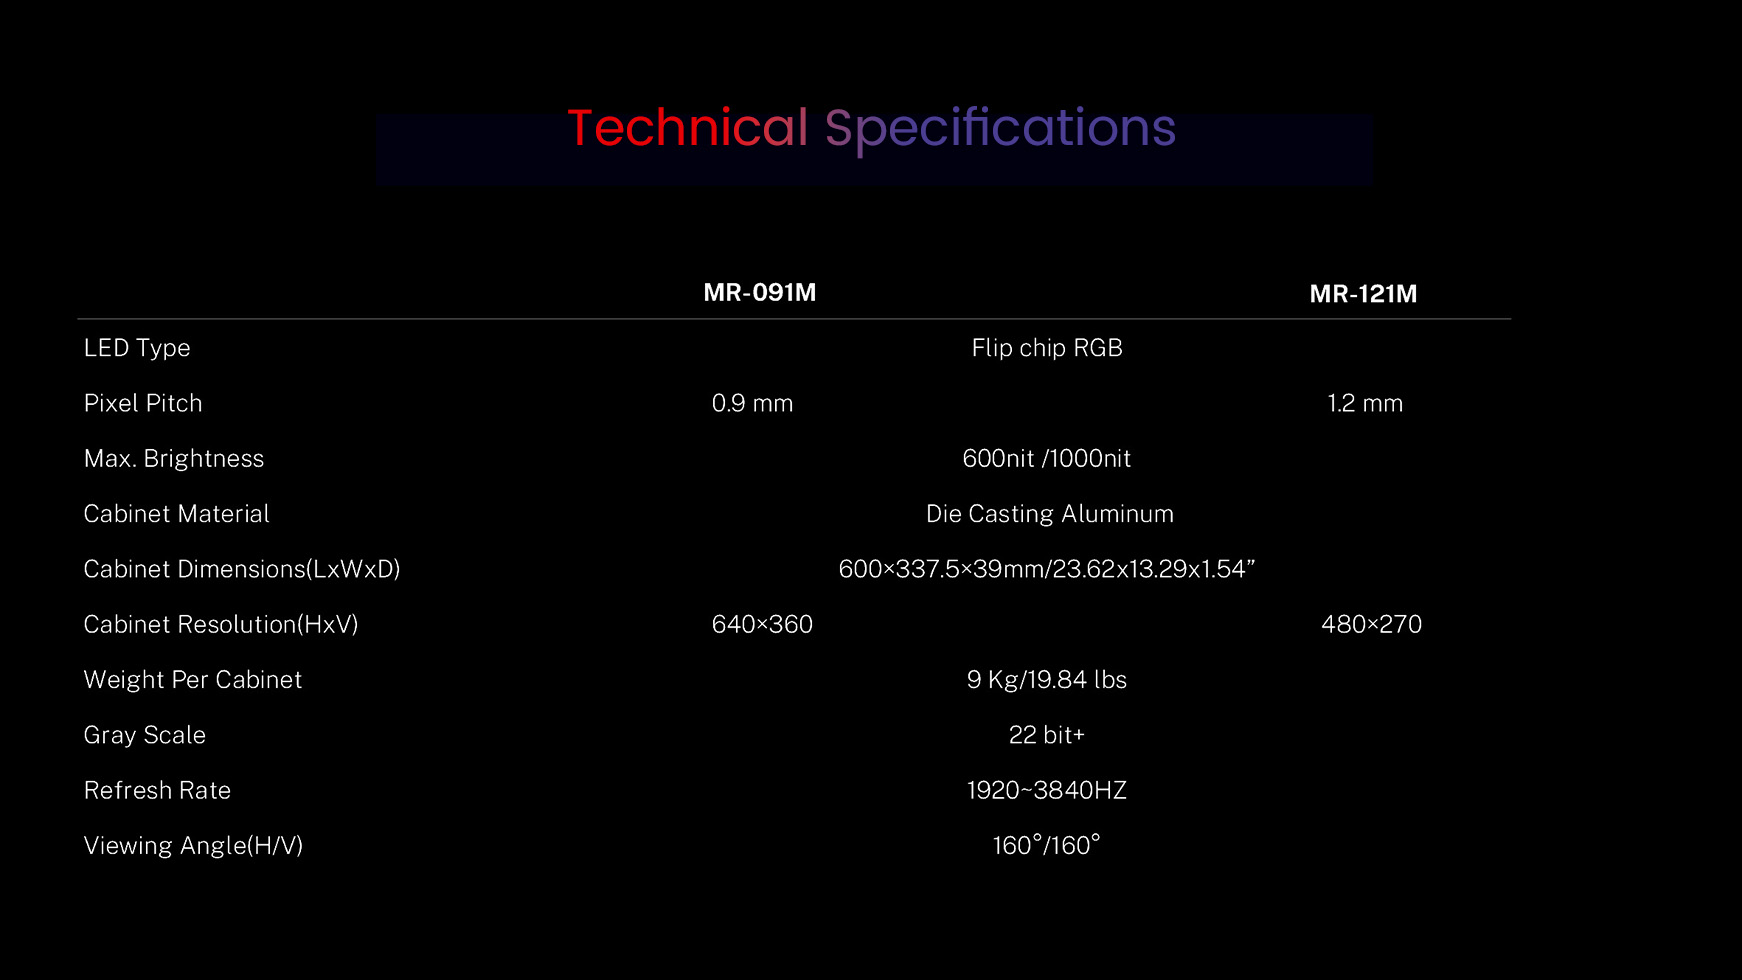Click the 1920~3840HZ refresh rate value

(x=1046, y=790)
